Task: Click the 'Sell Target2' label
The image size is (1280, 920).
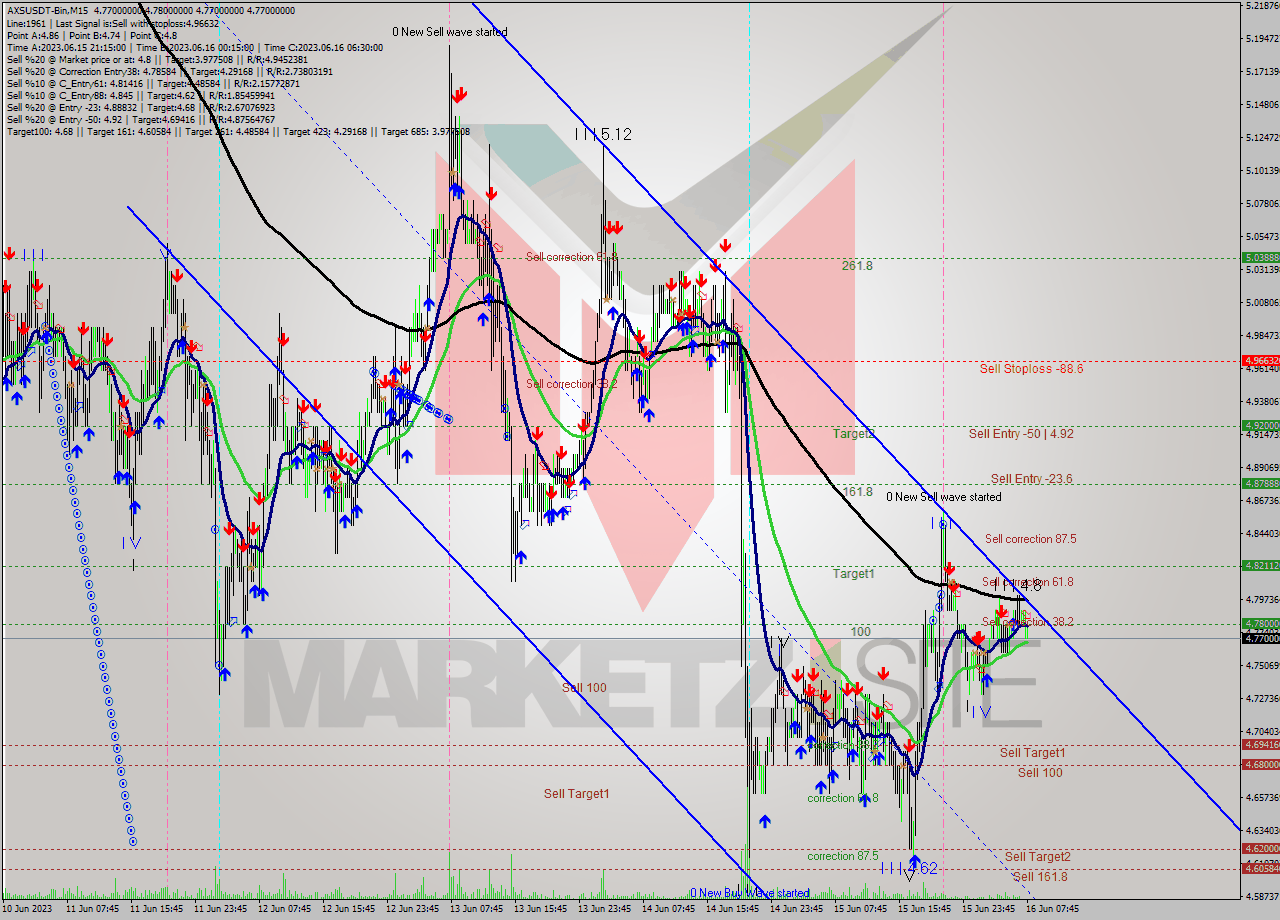Action: click(1038, 857)
